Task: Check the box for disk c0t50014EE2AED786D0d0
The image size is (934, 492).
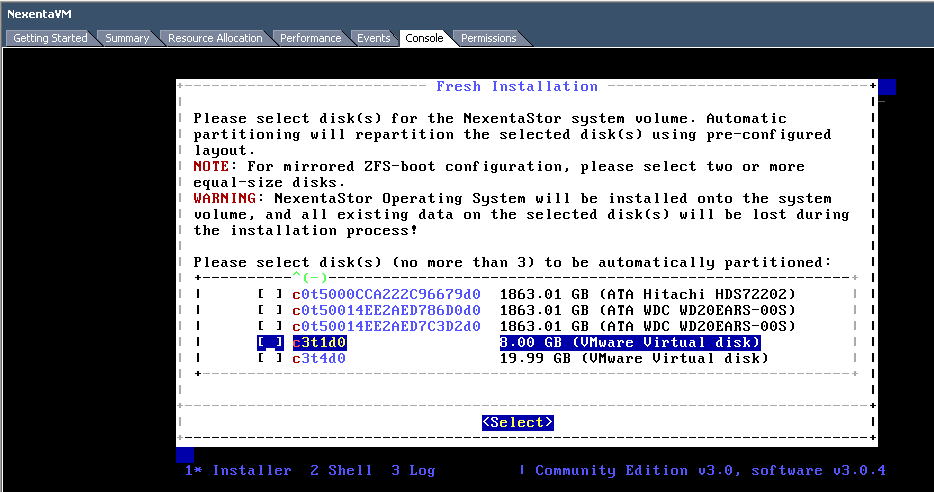Action: coord(270,310)
